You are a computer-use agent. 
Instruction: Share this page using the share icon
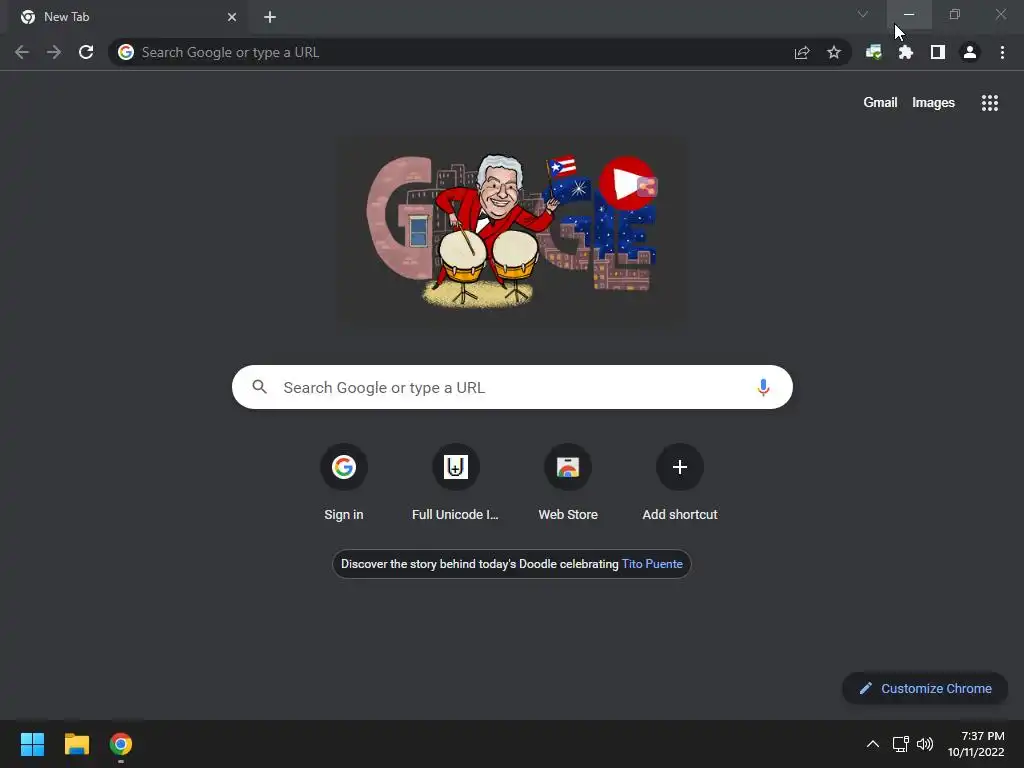(802, 52)
